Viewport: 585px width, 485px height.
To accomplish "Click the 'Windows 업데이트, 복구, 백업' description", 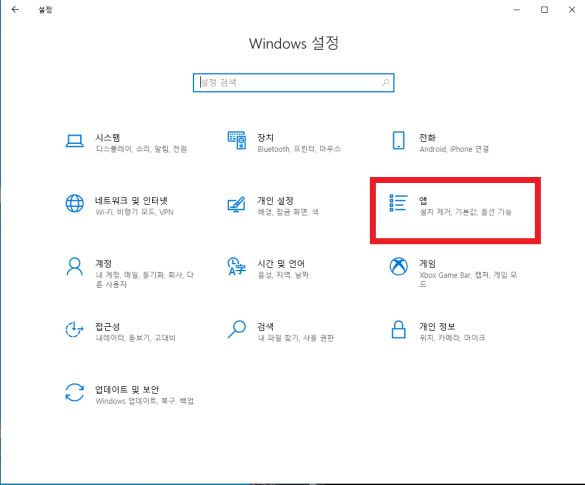I will coord(145,401).
